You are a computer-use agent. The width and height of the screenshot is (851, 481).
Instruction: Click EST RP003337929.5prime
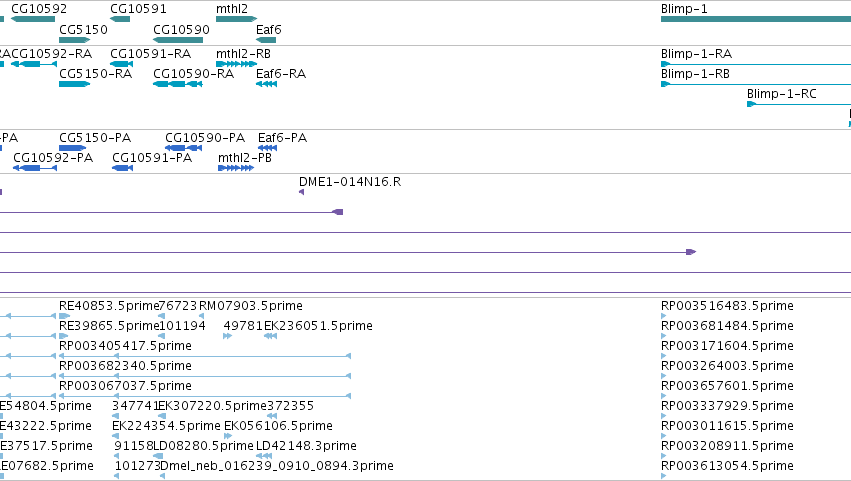click(x=727, y=407)
